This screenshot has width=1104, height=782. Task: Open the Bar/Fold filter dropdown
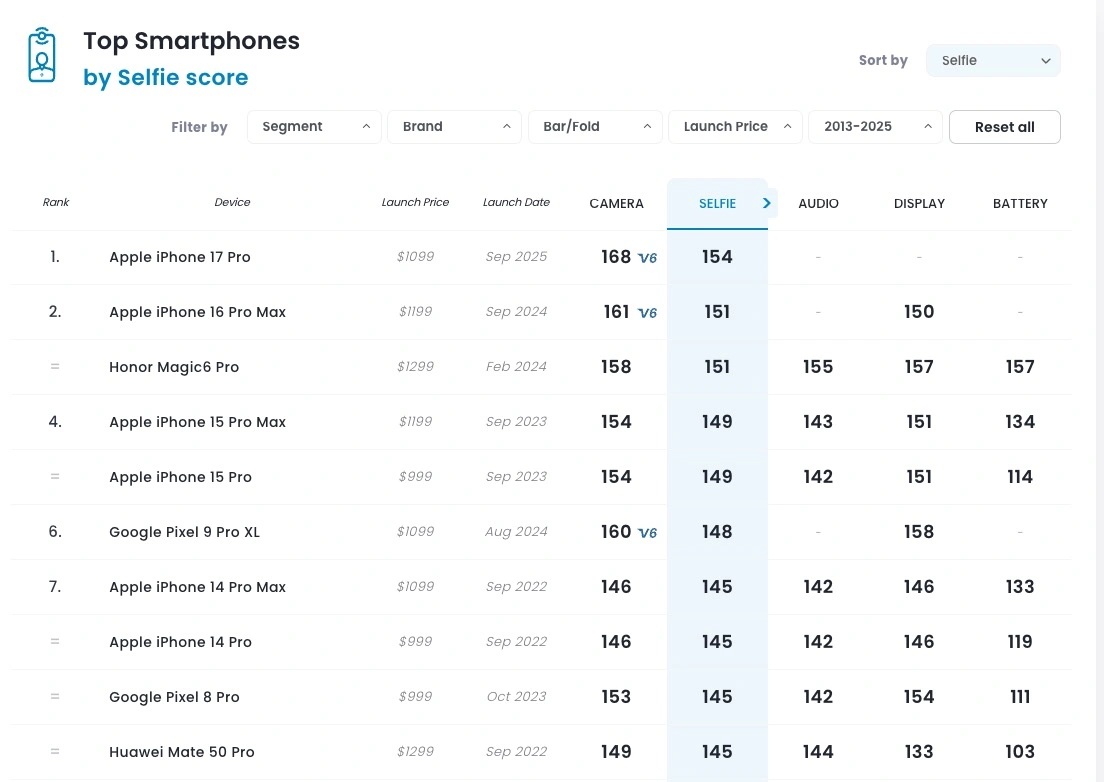point(595,127)
